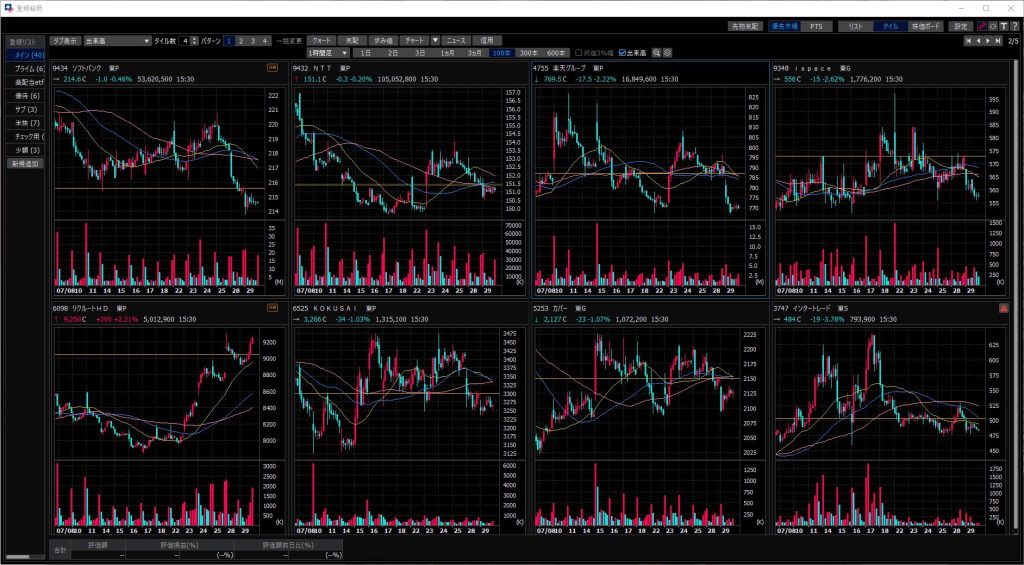1024x565 pixels.
Task: Expand the arrow next to チャート button
Action: tap(435, 41)
